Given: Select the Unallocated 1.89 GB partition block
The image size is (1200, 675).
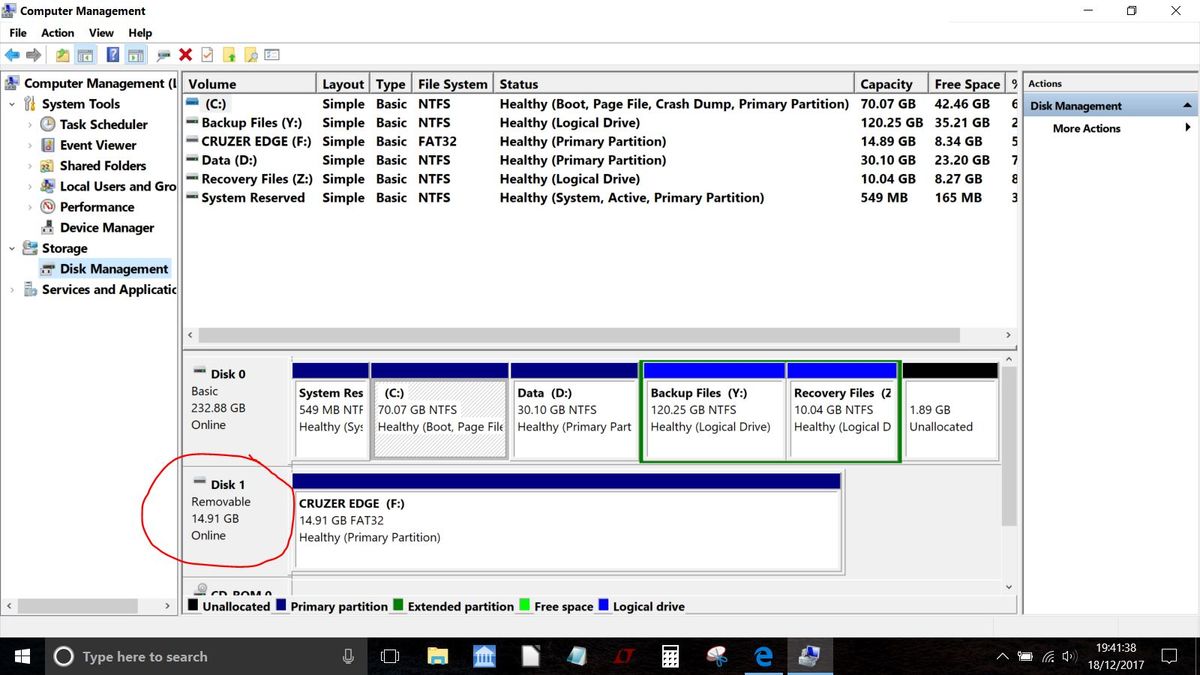Looking at the screenshot, I should tap(950, 418).
